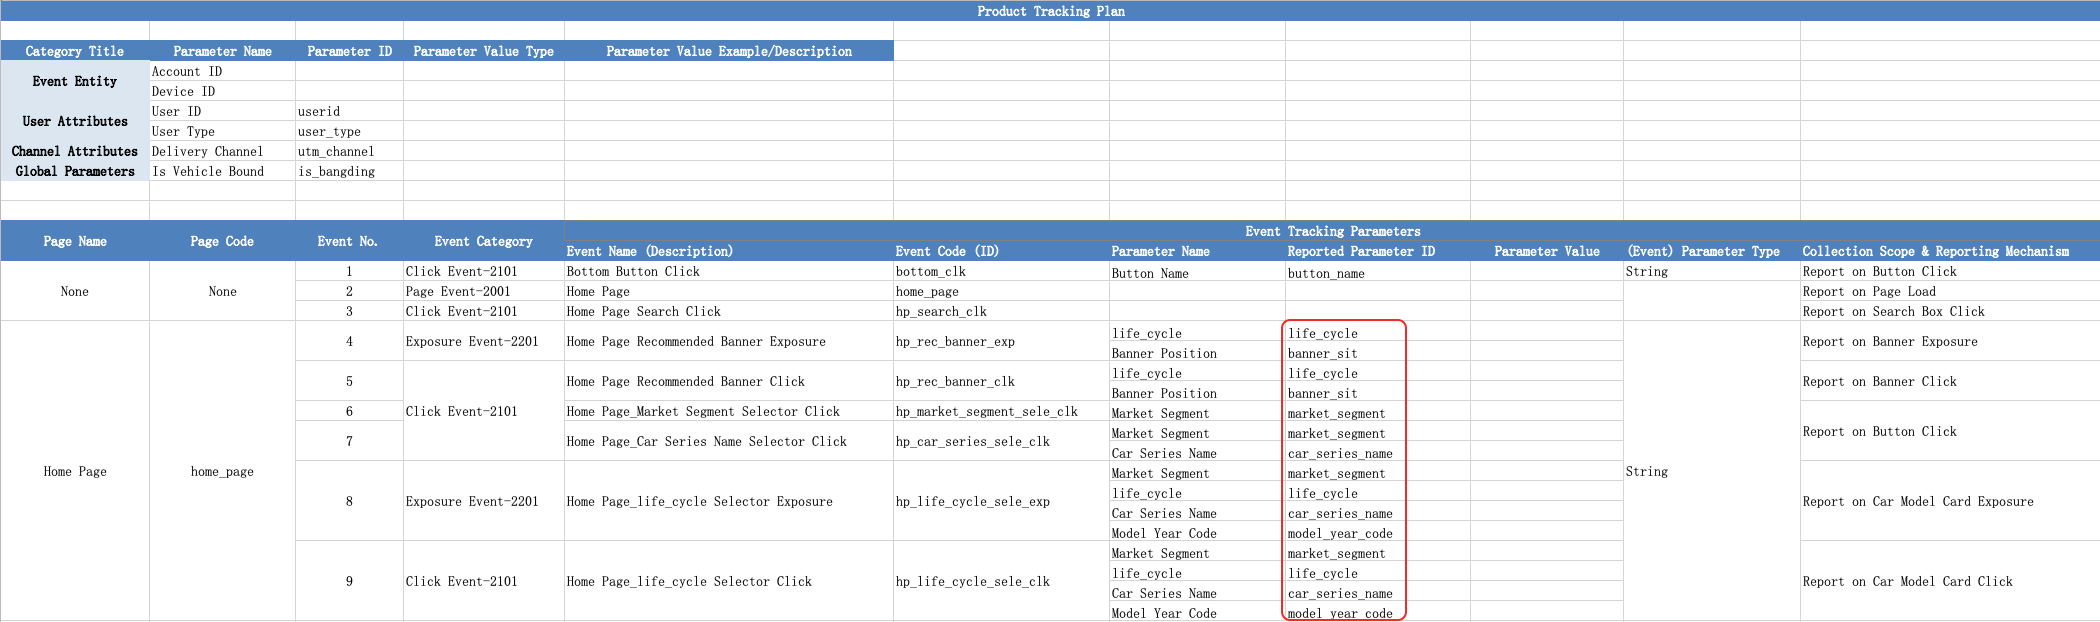The height and width of the screenshot is (622, 2100).
Task: Select the 'Account ID' cell
Action: 222,71
